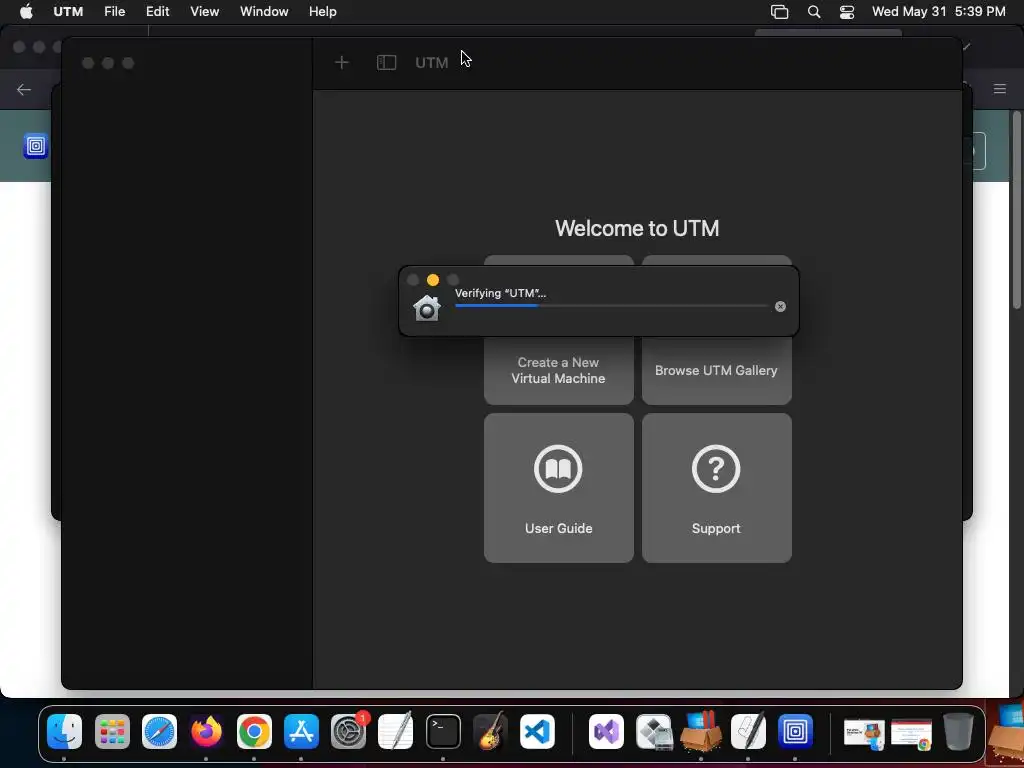Open the wooden crate Windows app in Dock
Image resolution: width=1024 pixels, height=768 pixels.
tap(701, 731)
